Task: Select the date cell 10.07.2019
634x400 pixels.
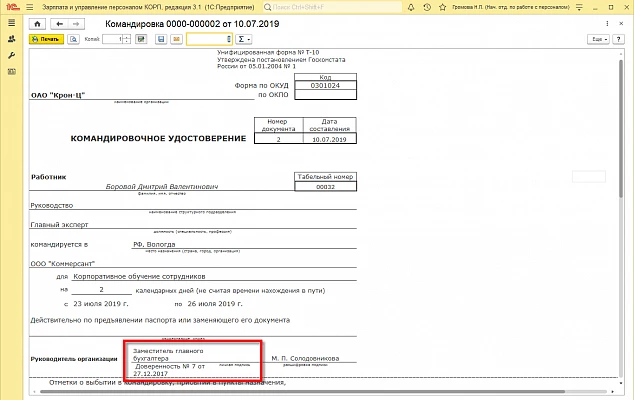Action: pyautogui.click(x=330, y=139)
